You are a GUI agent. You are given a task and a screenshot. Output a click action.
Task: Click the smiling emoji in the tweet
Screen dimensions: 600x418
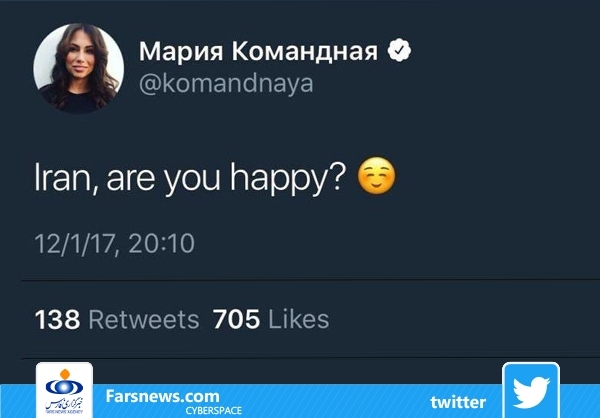375,178
